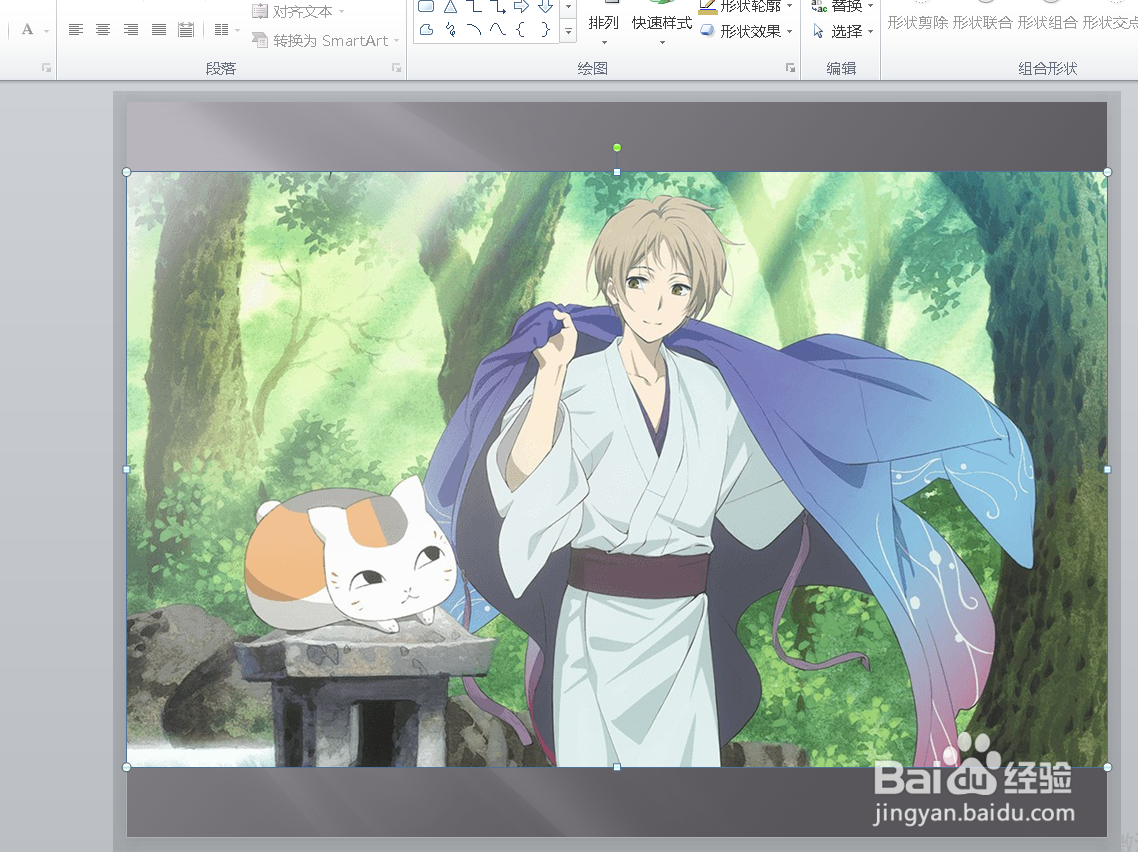Screen dimensions: 1138x852
Task: Click the top-left corner handle
Action: 127,172
